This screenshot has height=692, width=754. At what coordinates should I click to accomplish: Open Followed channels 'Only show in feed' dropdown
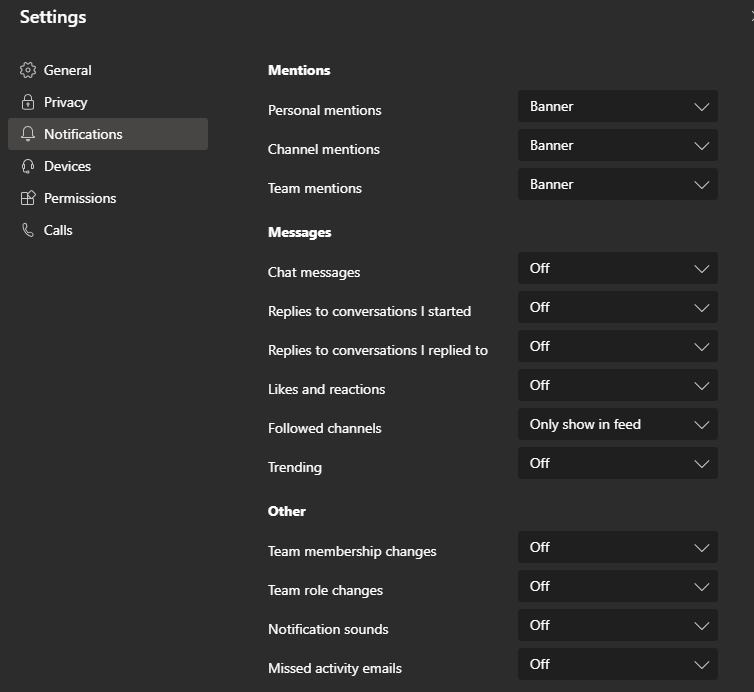(x=617, y=424)
